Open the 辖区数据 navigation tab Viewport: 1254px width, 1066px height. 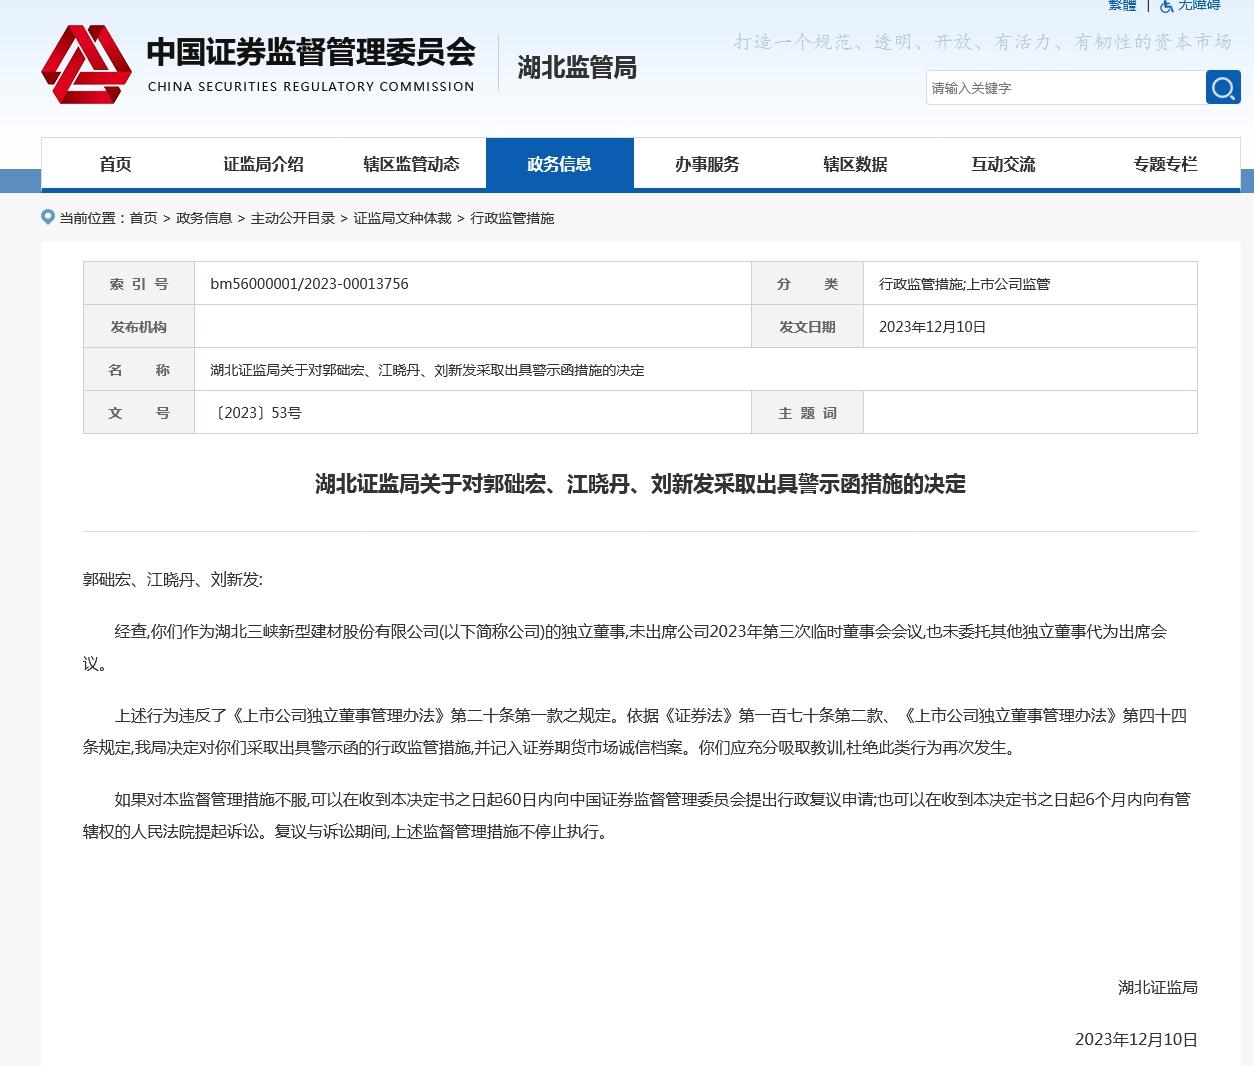tap(855, 164)
